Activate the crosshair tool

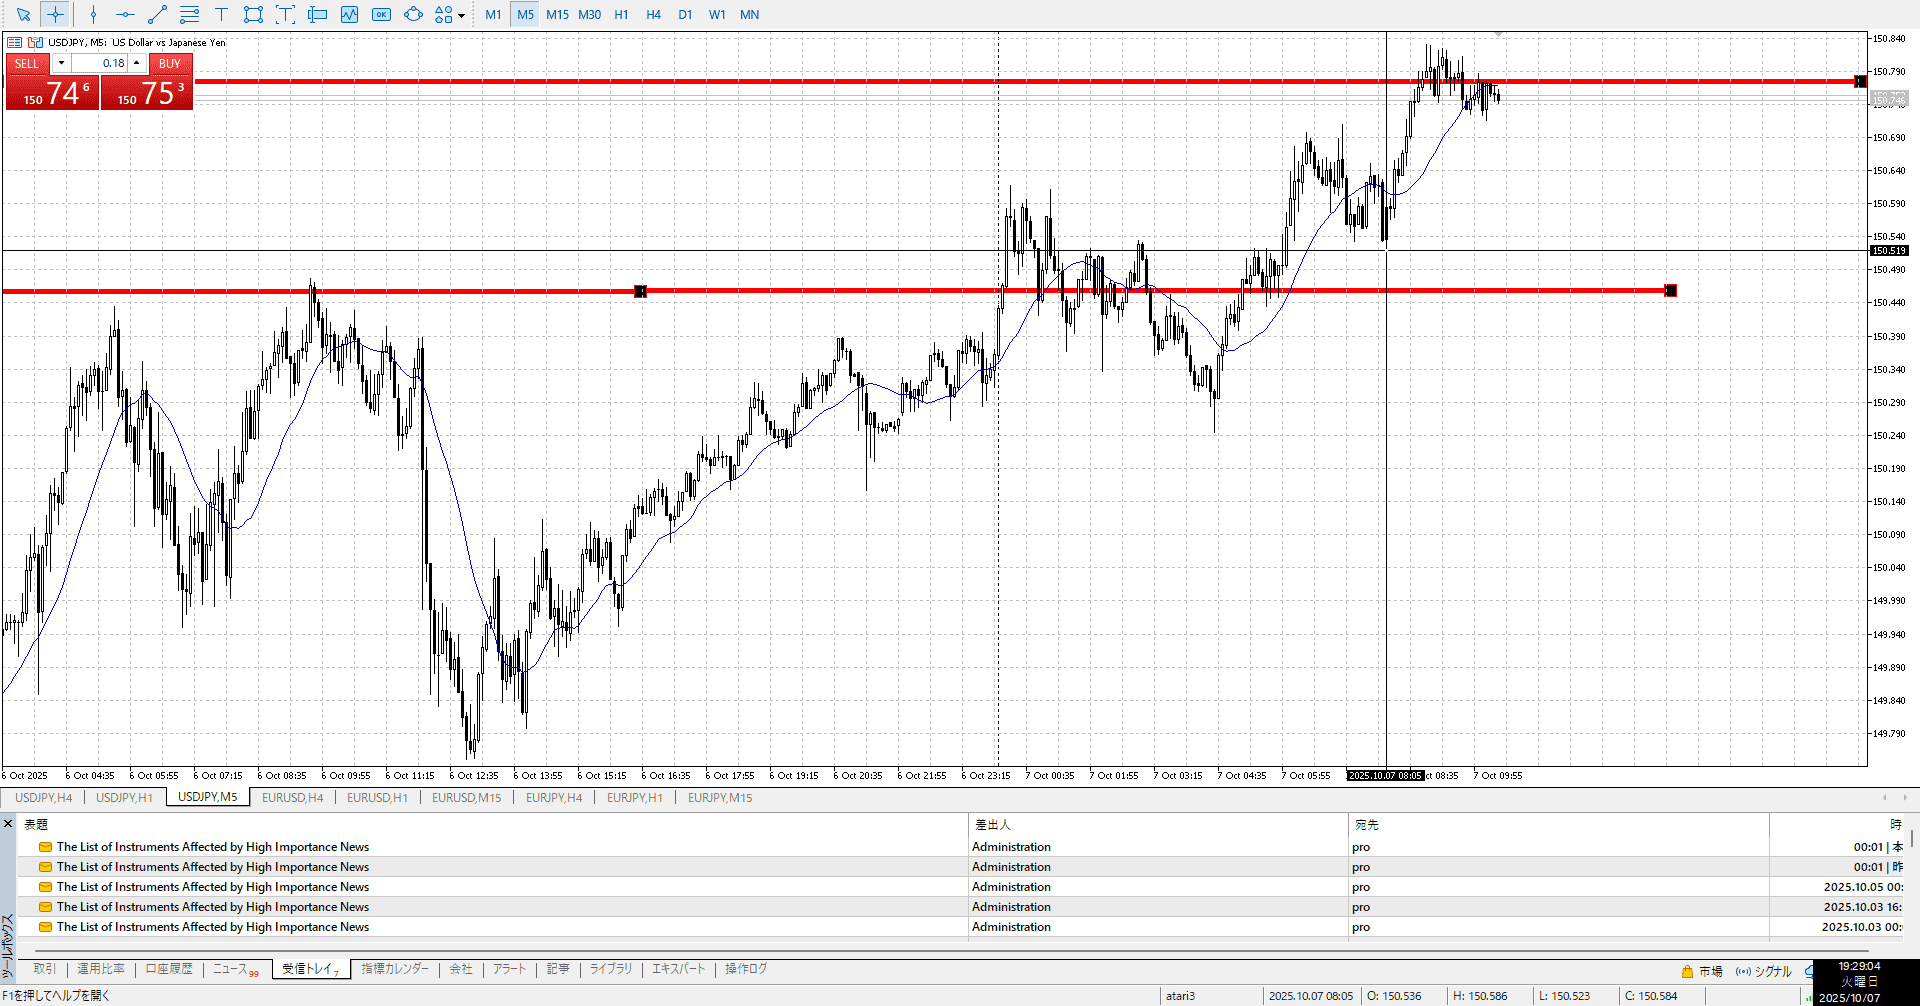pos(55,14)
